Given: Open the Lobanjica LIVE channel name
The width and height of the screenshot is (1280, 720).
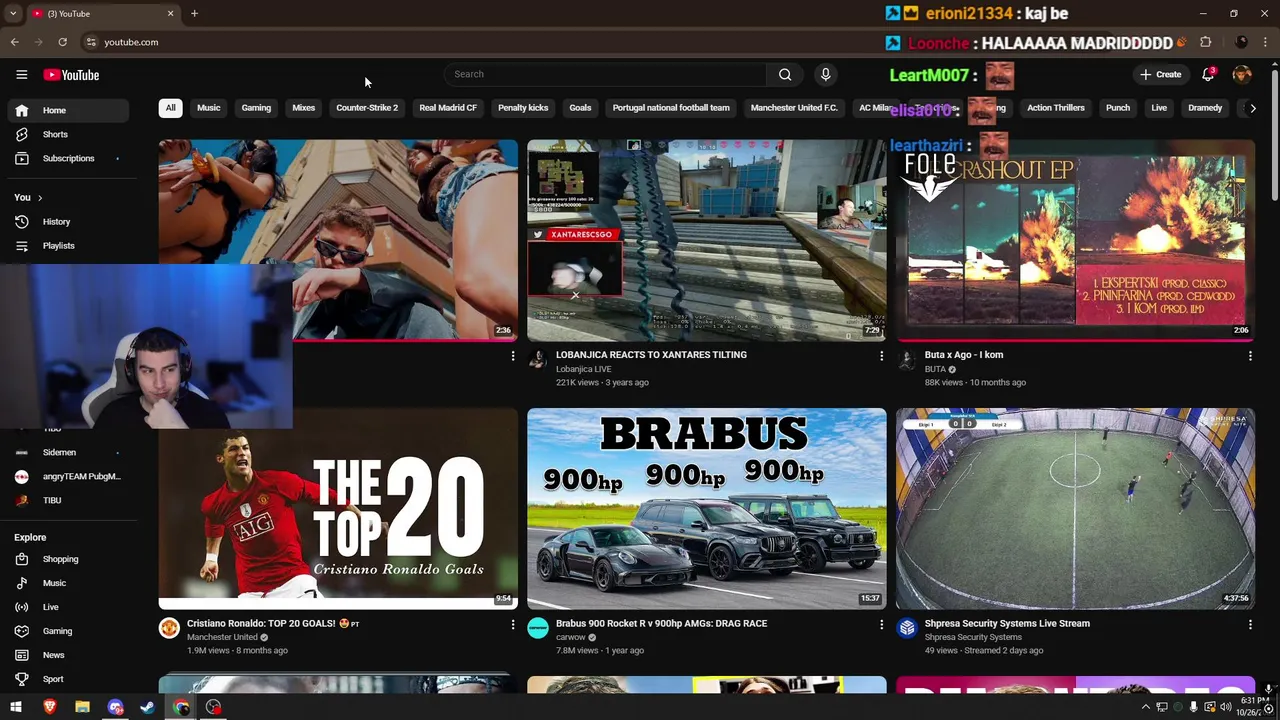Looking at the screenshot, I should [x=583, y=369].
